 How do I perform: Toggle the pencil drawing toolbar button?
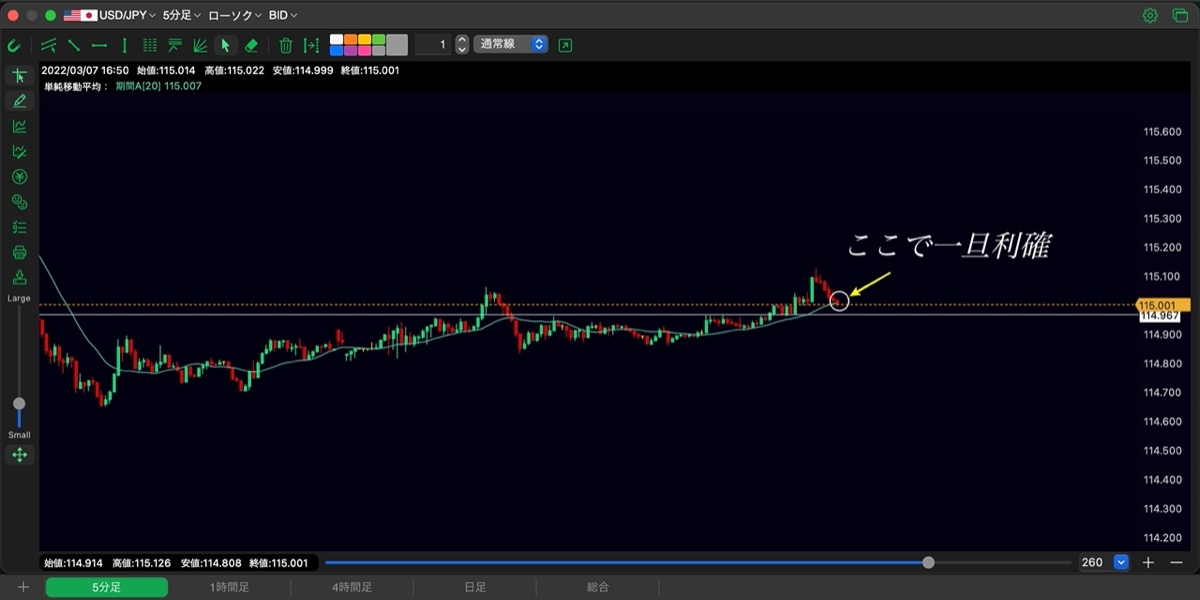[19, 101]
